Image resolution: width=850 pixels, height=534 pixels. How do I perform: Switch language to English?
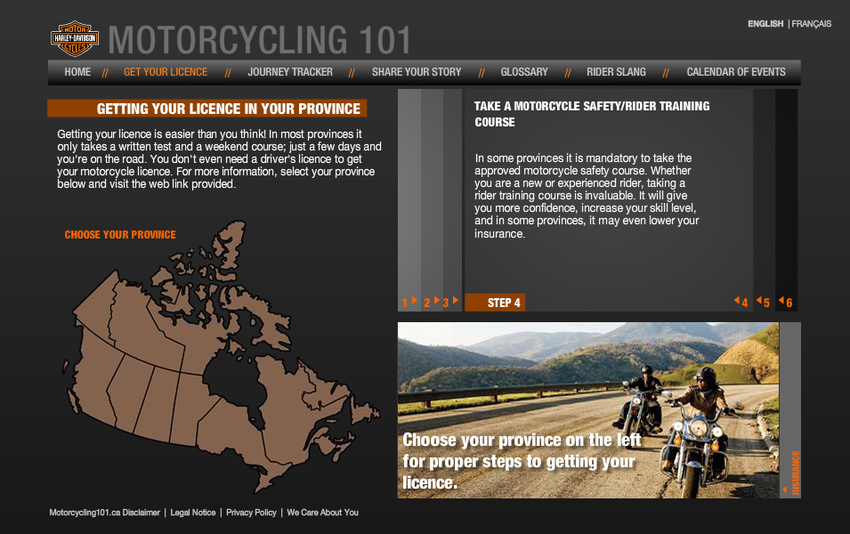coord(765,24)
